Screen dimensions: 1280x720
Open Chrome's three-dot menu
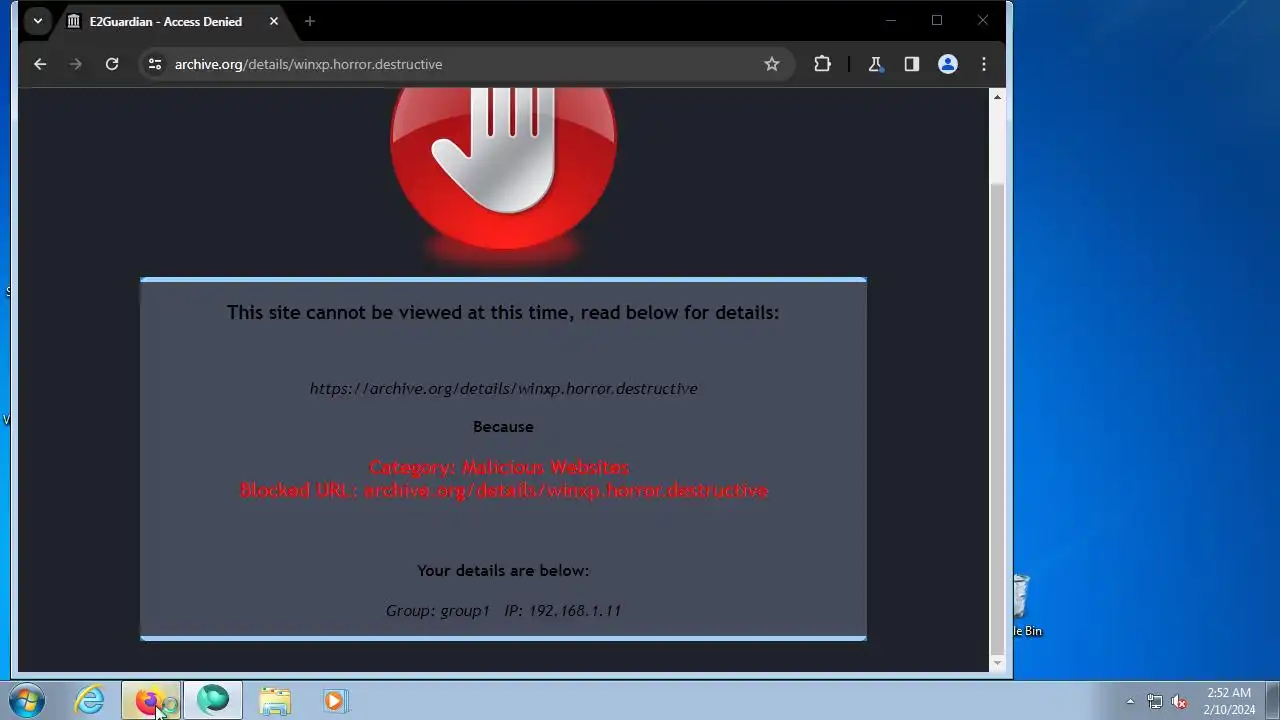(x=984, y=64)
